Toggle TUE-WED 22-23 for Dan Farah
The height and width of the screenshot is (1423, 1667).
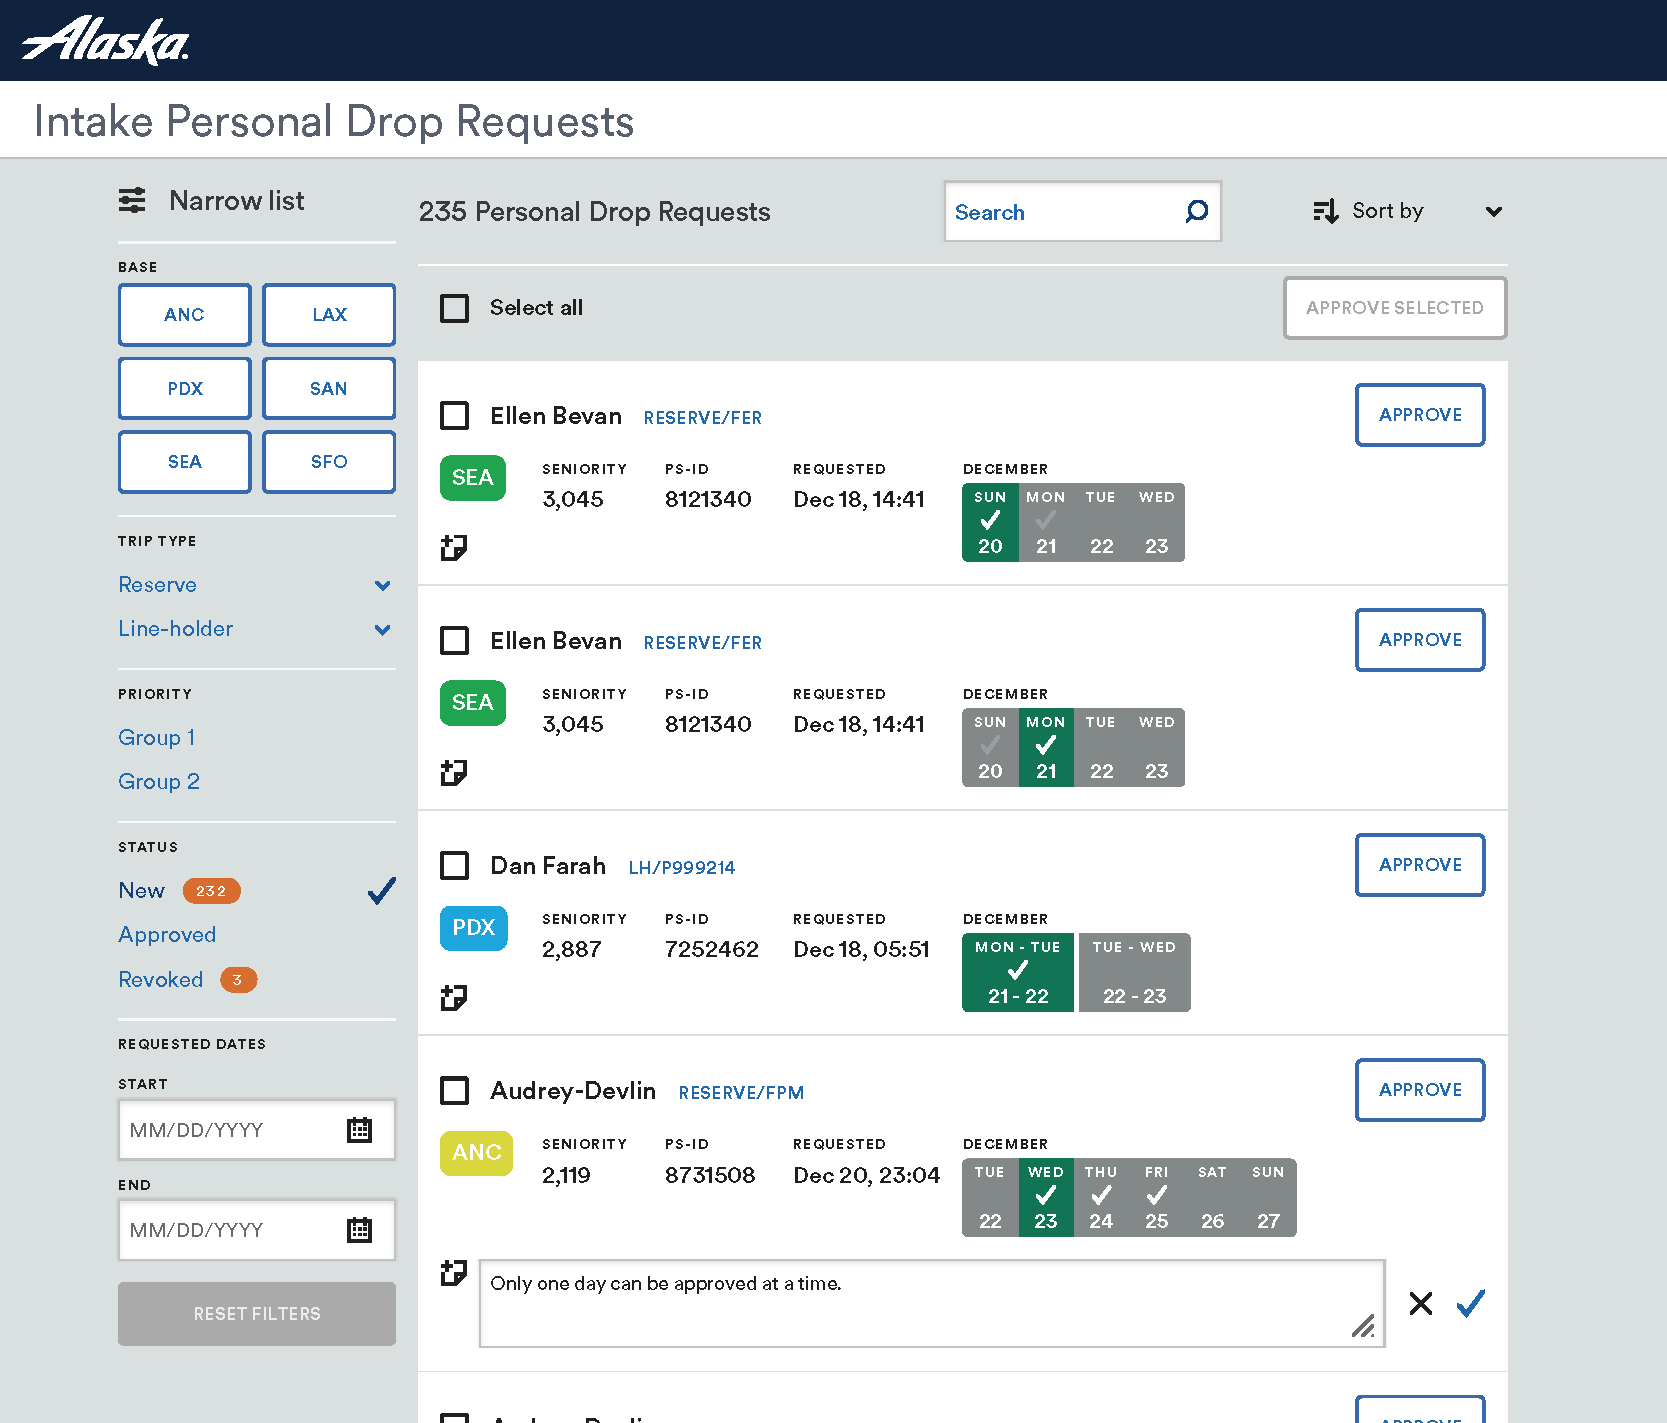click(x=1135, y=972)
